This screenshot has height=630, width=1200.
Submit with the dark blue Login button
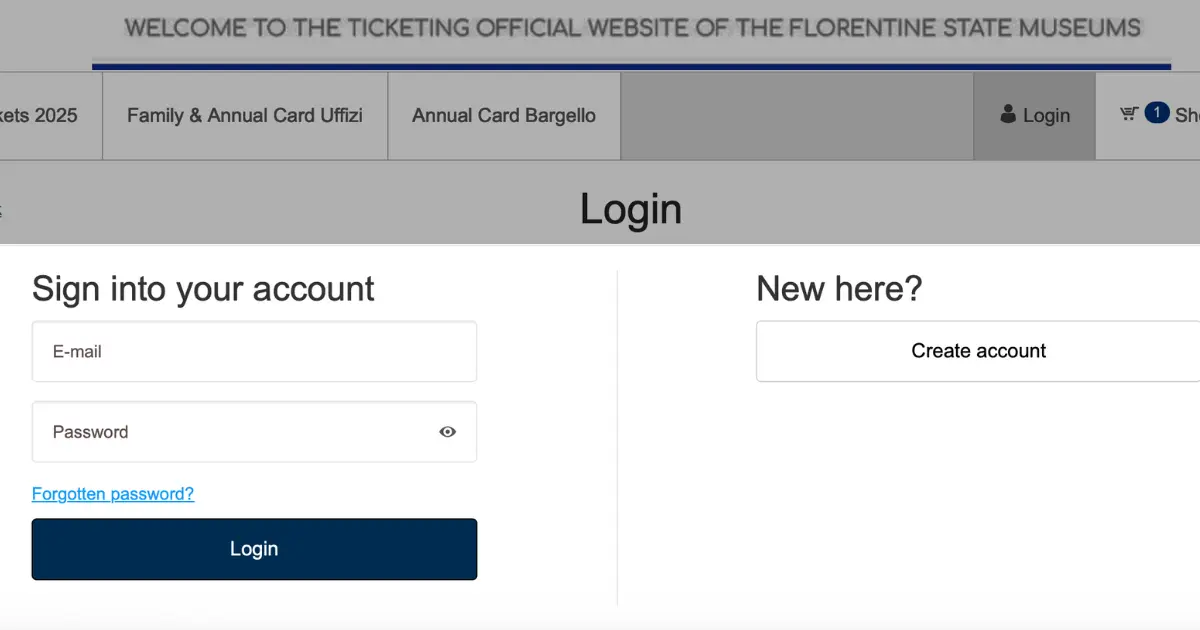pyautogui.click(x=254, y=549)
